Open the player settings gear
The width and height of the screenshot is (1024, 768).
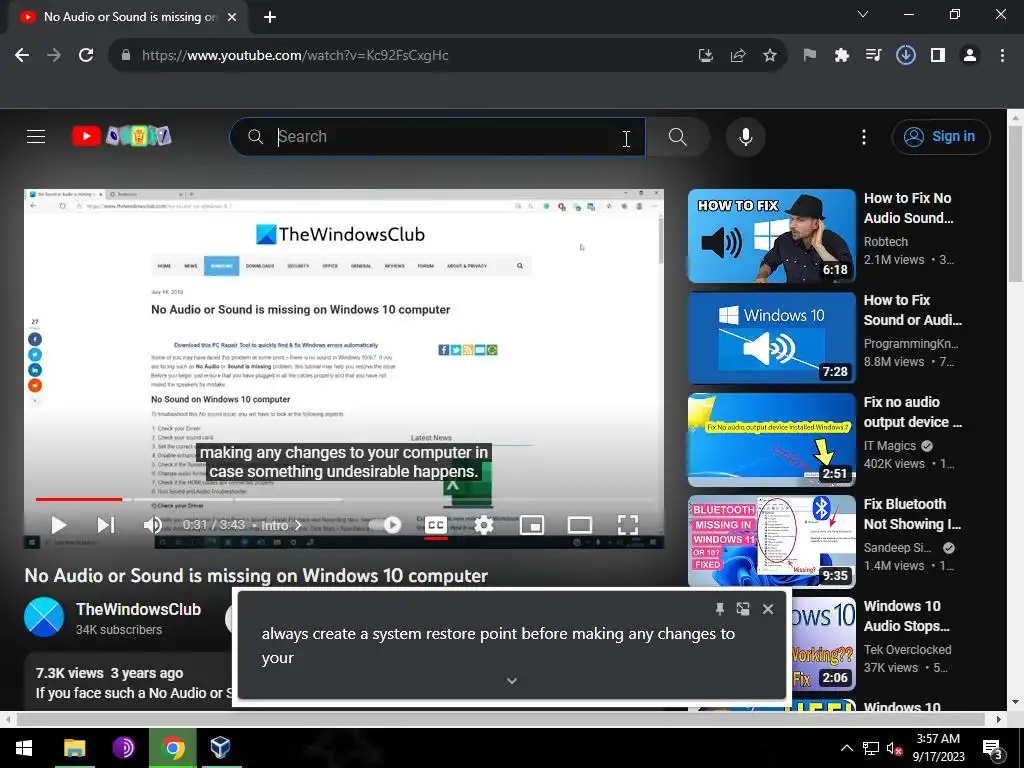[x=484, y=525]
